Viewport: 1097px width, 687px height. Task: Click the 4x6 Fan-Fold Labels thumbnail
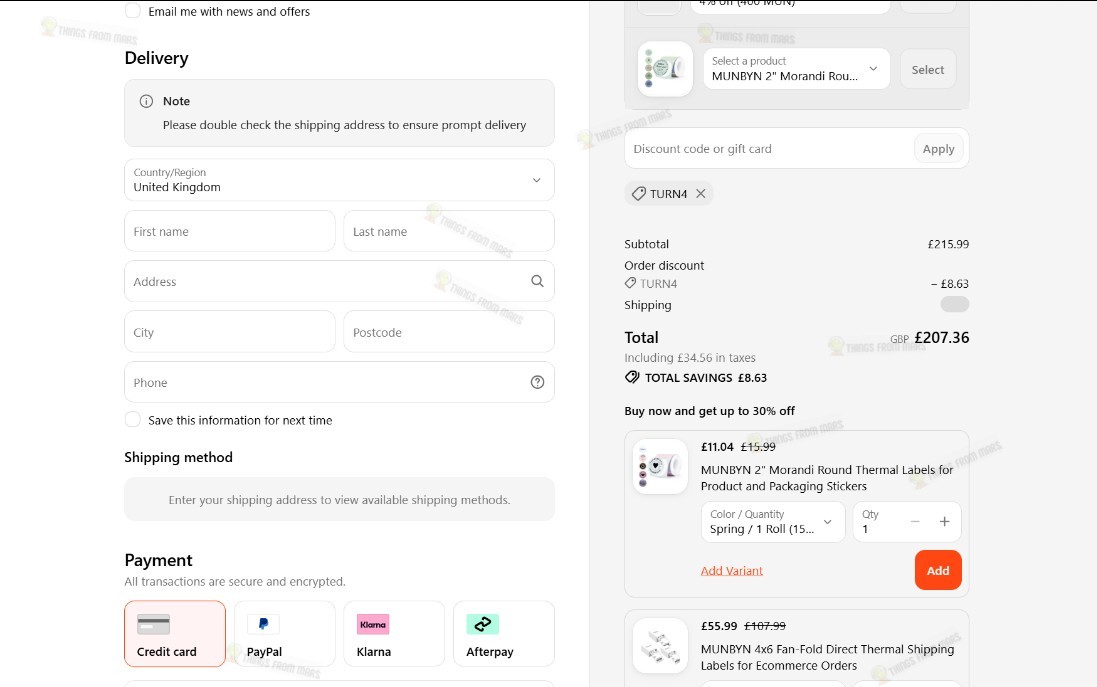660,646
